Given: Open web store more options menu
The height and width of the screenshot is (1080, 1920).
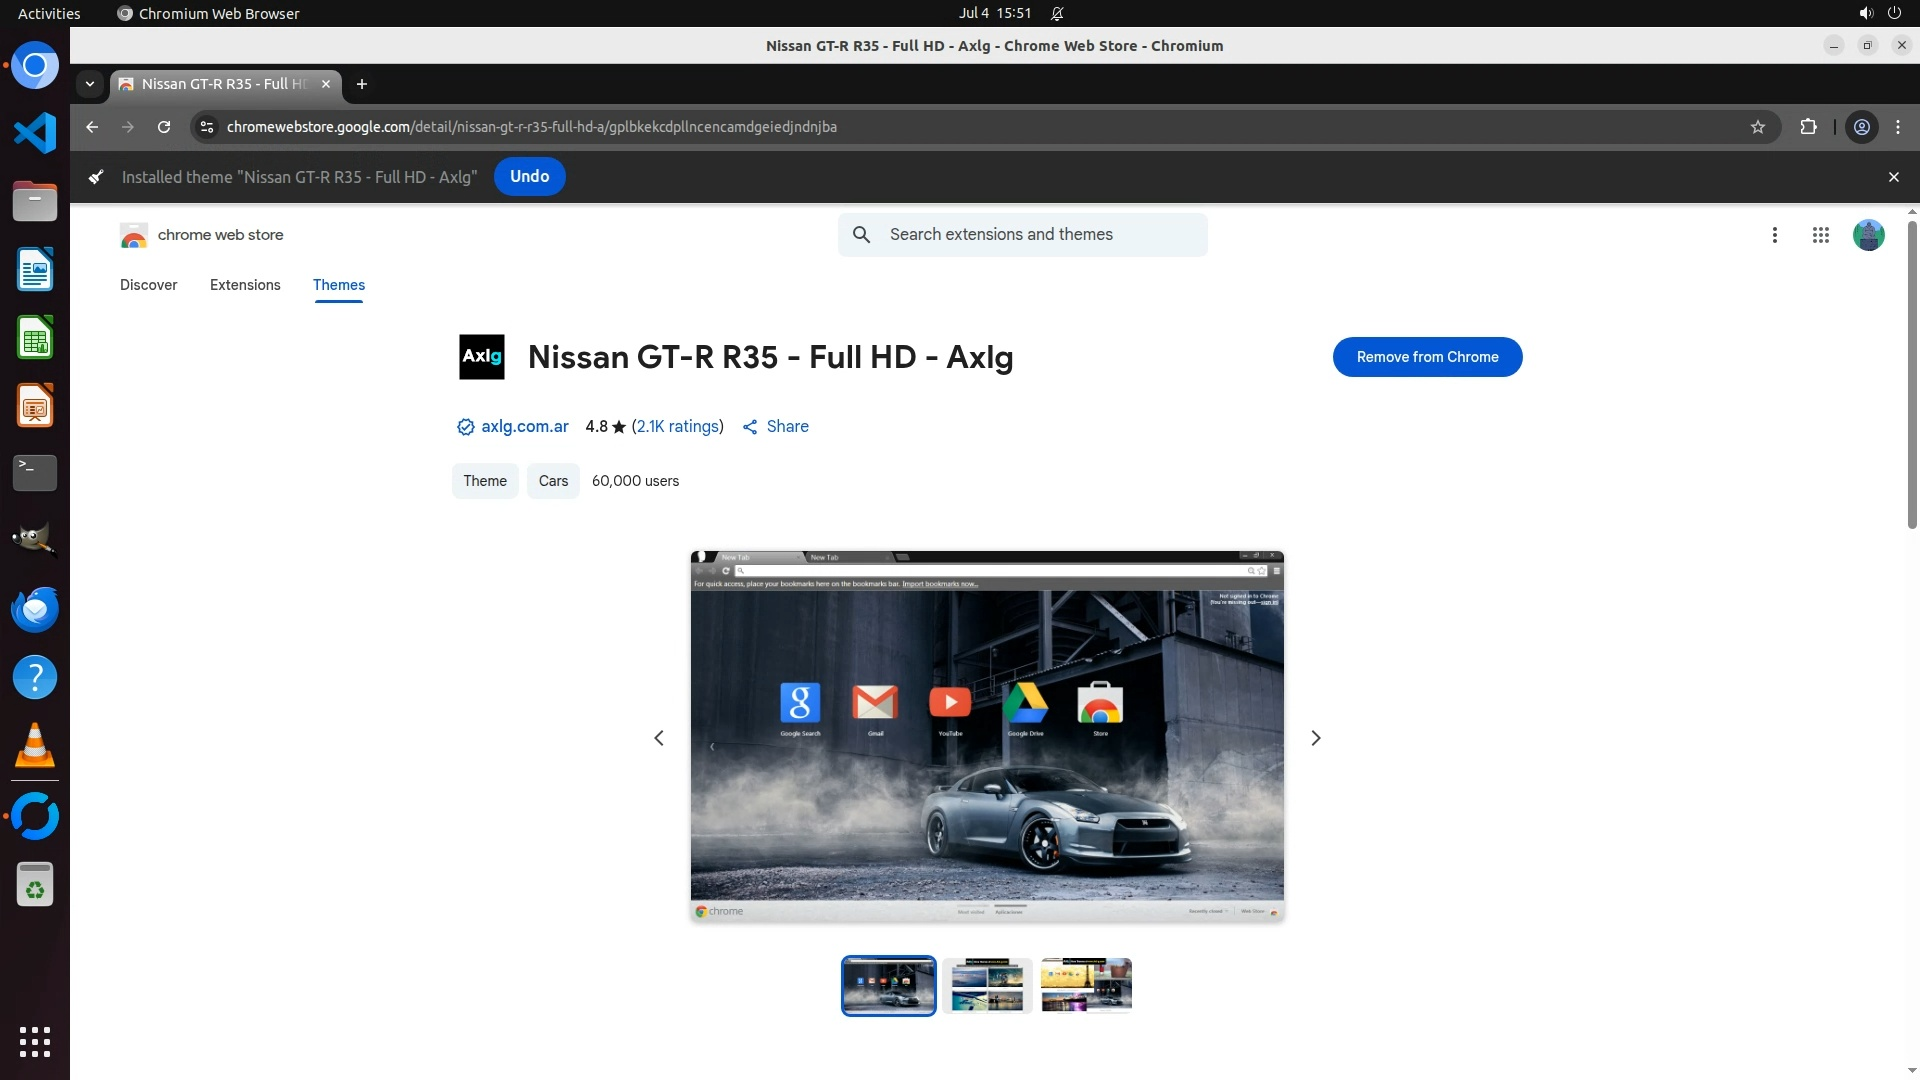Looking at the screenshot, I should [x=1774, y=235].
